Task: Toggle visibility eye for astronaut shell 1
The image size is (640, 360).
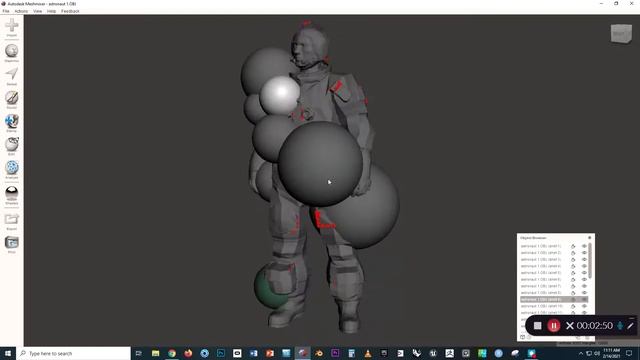Action: click(584, 246)
